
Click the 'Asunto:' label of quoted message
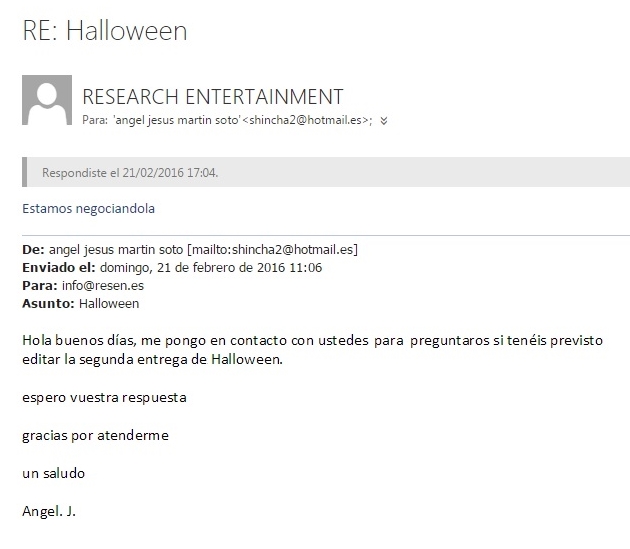tap(47, 304)
